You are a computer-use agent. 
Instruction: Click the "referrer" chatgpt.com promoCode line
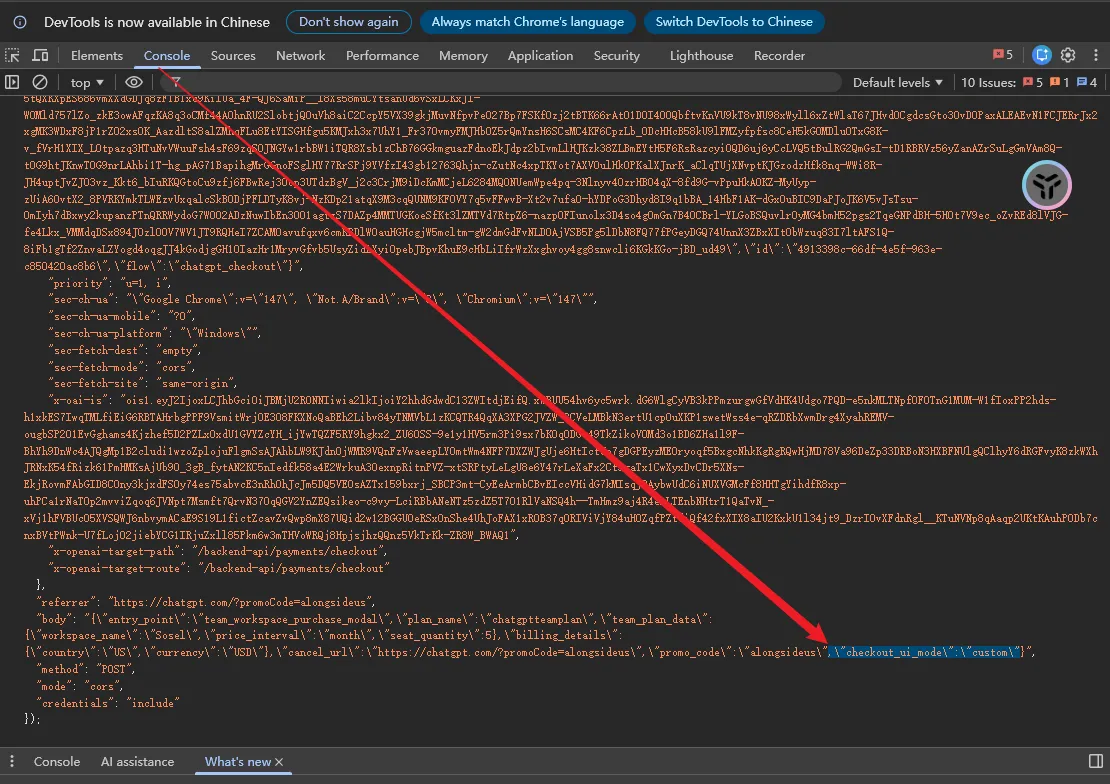(205, 602)
